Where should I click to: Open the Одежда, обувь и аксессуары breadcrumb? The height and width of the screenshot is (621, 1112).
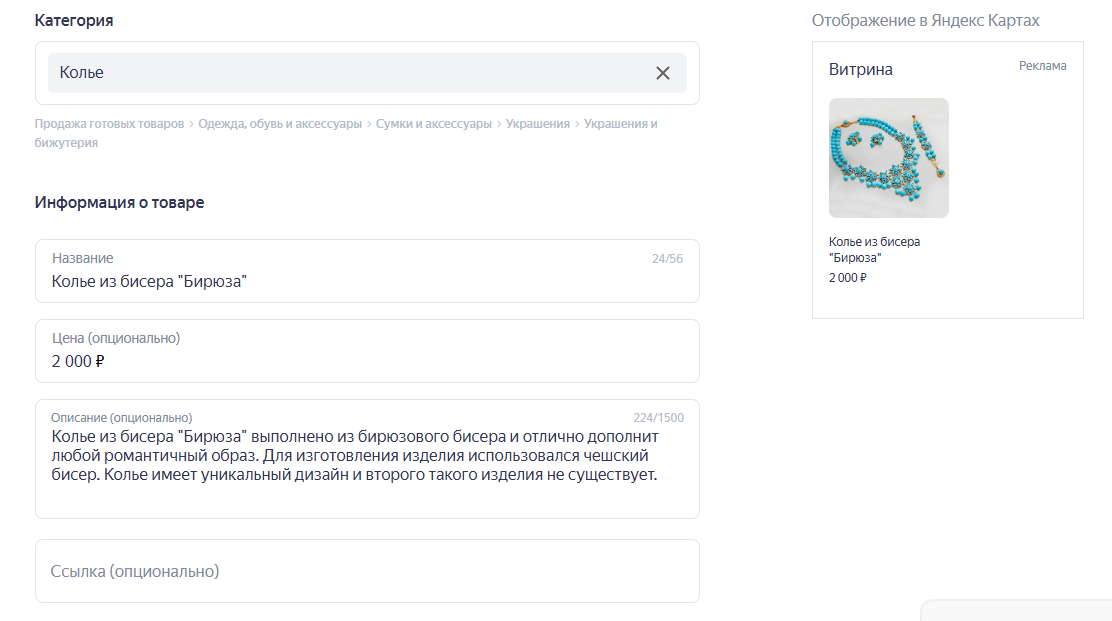pos(280,124)
